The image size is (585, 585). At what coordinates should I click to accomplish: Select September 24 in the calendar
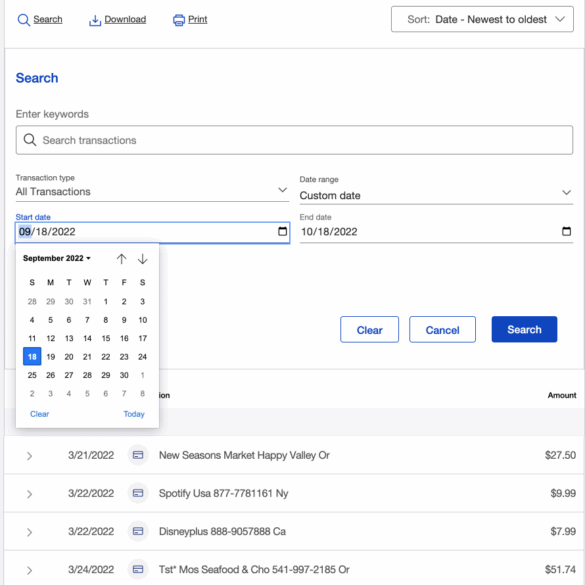[143, 356]
